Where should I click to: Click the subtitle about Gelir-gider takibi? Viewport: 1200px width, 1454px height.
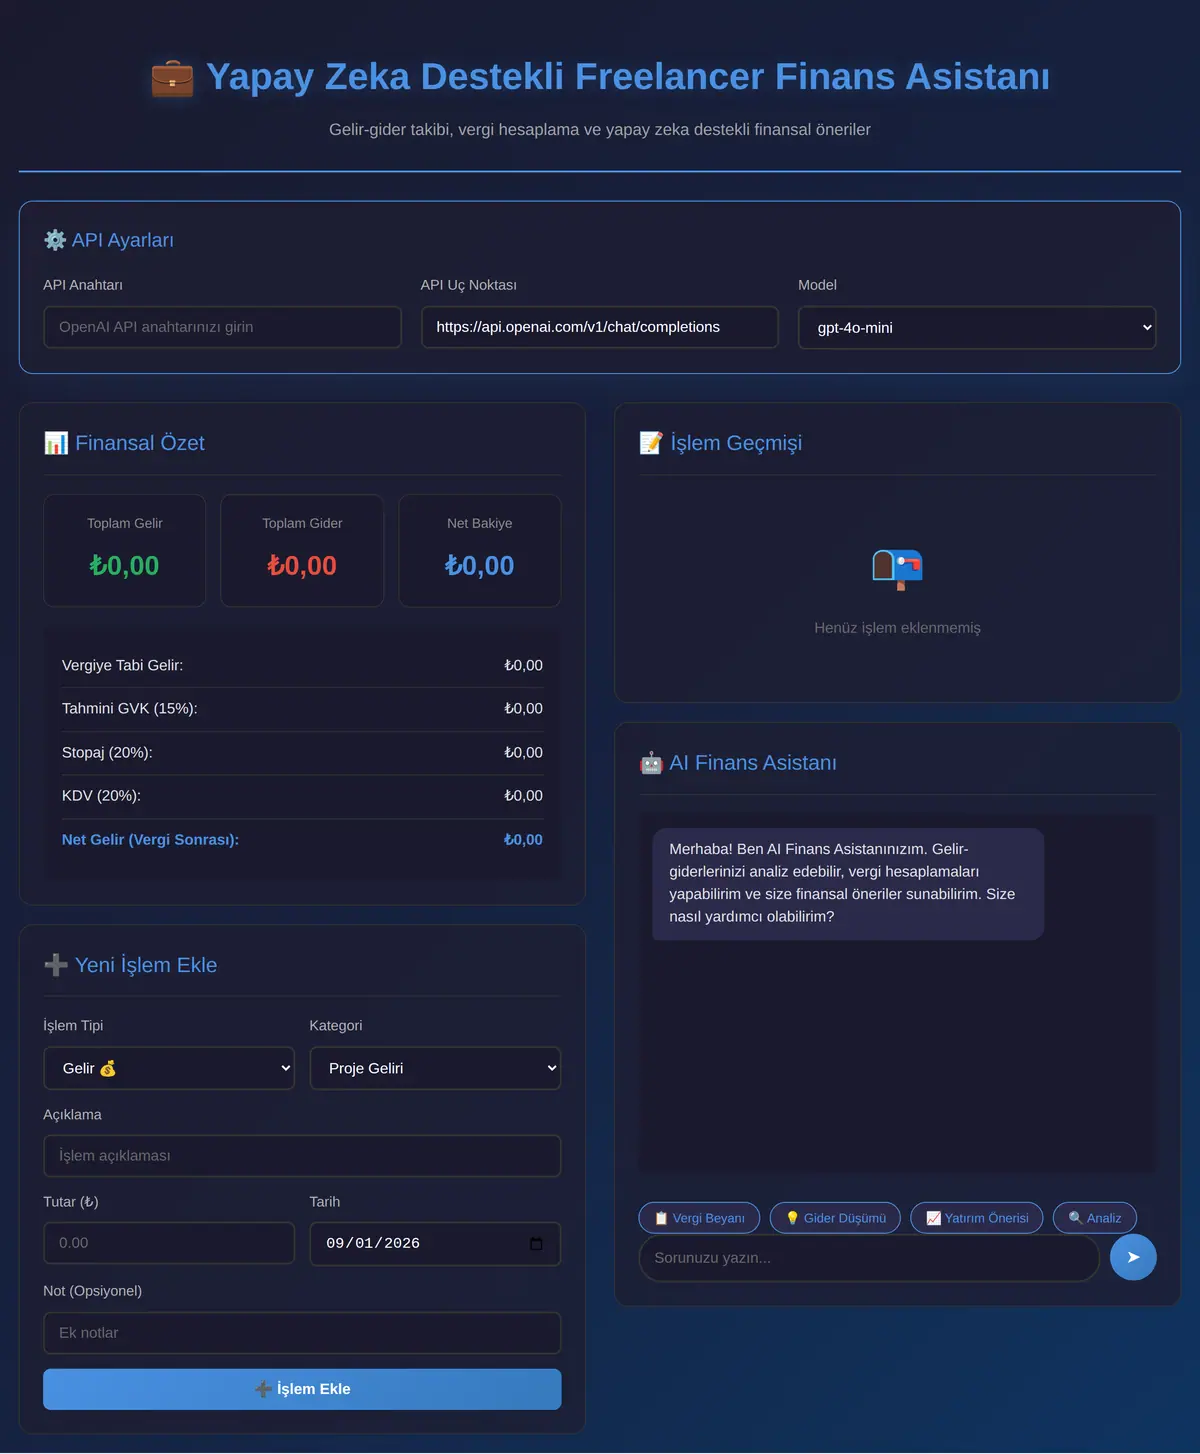[600, 130]
